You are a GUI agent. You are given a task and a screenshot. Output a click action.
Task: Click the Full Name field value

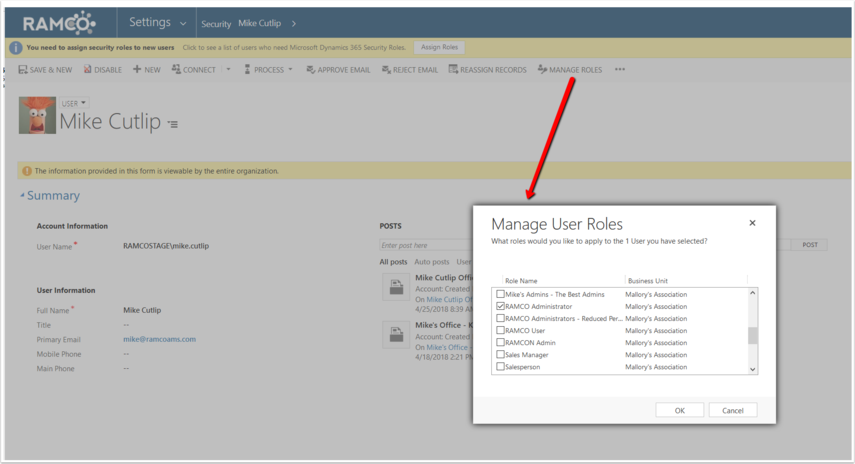click(142, 310)
